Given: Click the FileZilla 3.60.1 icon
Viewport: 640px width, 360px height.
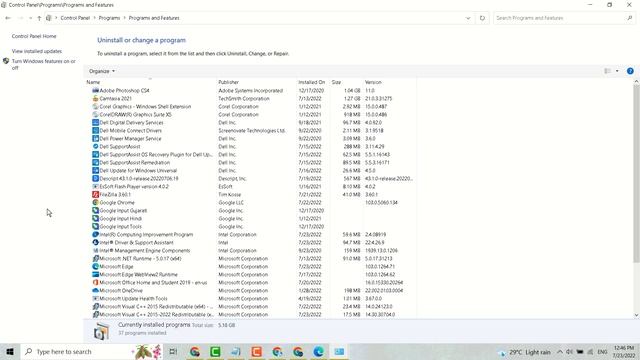Looking at the screenshot, I should coord(96,195).
